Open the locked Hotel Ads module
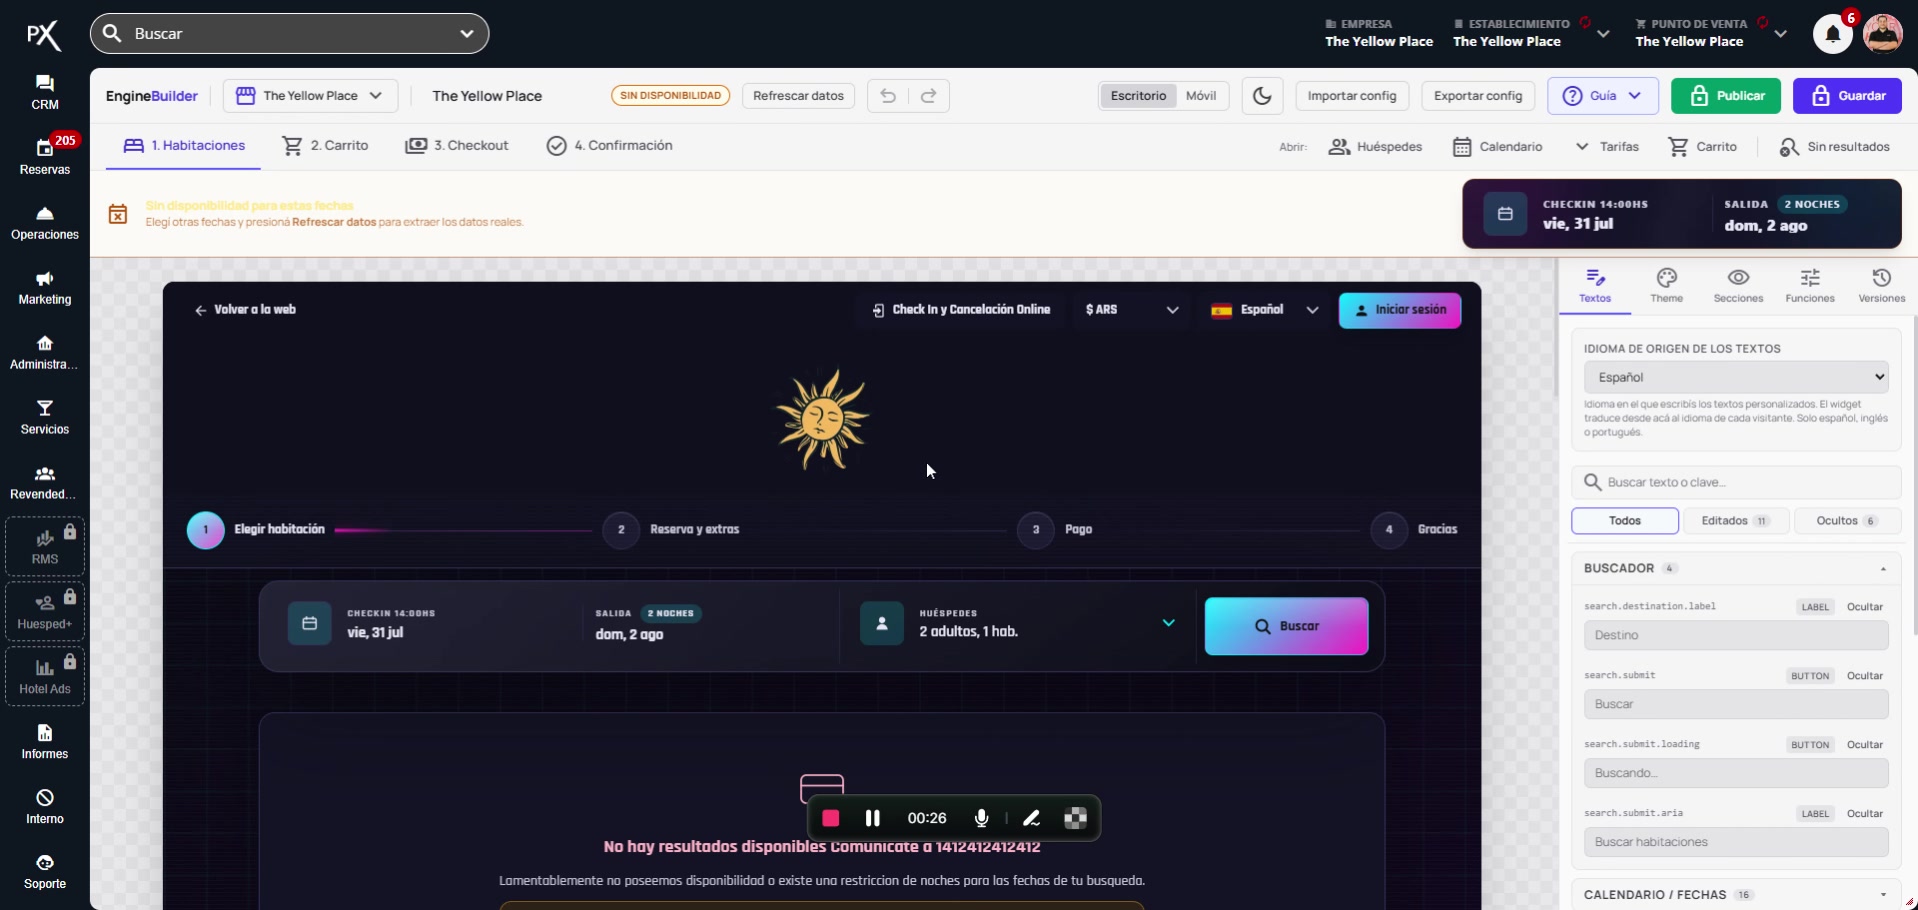 click(x=45, y=676)
